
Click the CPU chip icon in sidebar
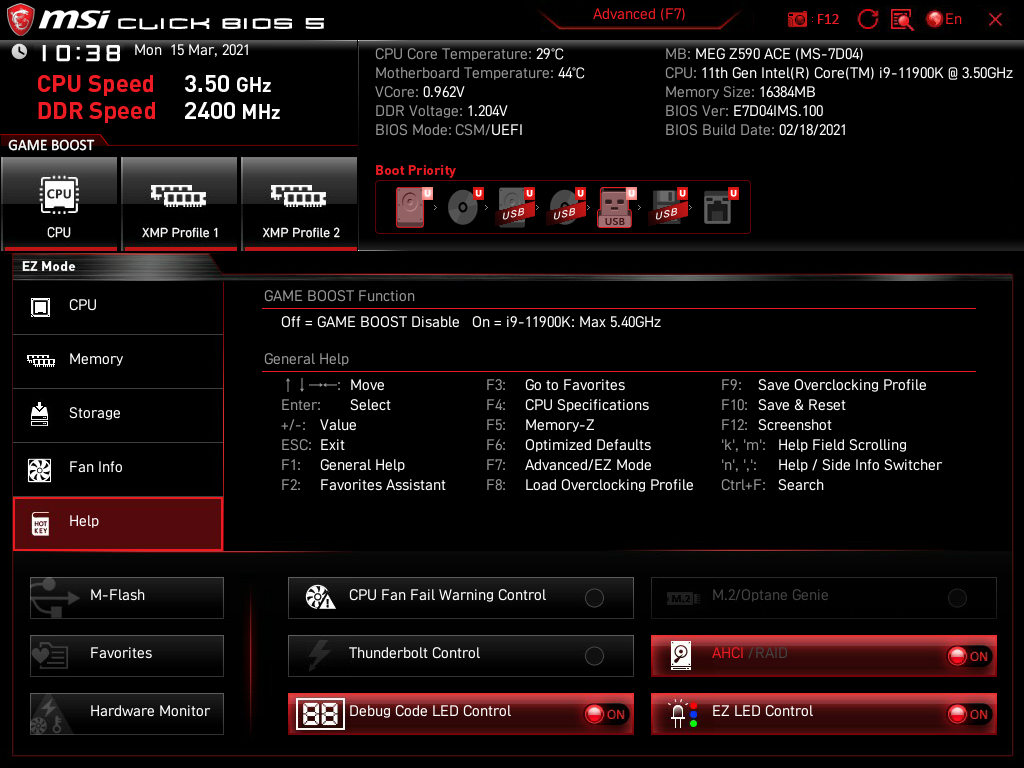tap(40, 306)
